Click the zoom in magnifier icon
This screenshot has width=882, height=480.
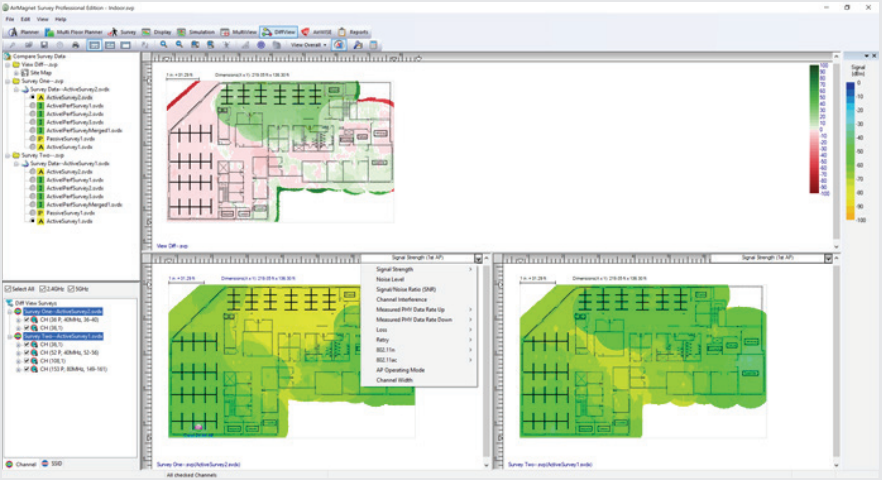tap(164, 45)
